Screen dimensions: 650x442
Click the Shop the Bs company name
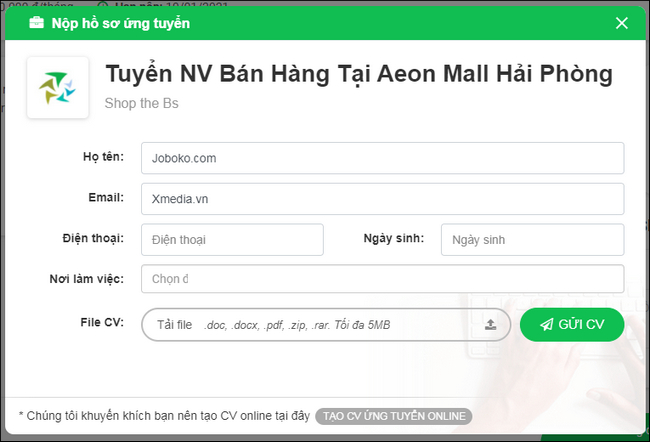pyautogui.click(x=141, y=103)
